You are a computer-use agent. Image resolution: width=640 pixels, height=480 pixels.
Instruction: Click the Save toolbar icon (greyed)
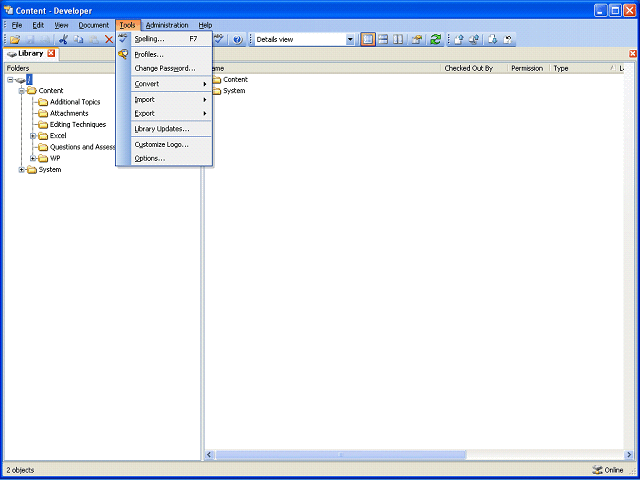[x=31, y=40]
